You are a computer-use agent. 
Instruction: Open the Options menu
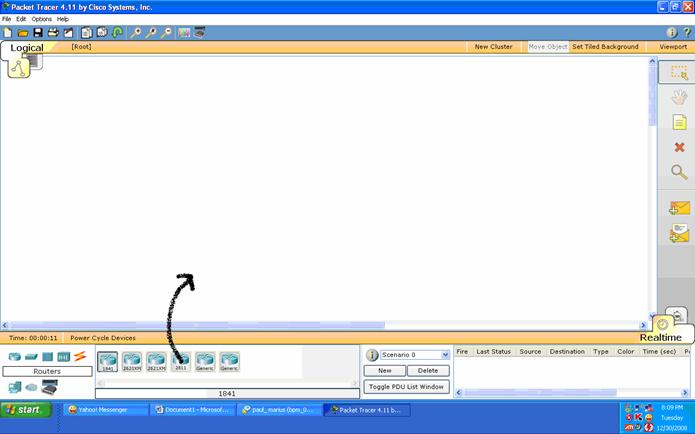41,19
